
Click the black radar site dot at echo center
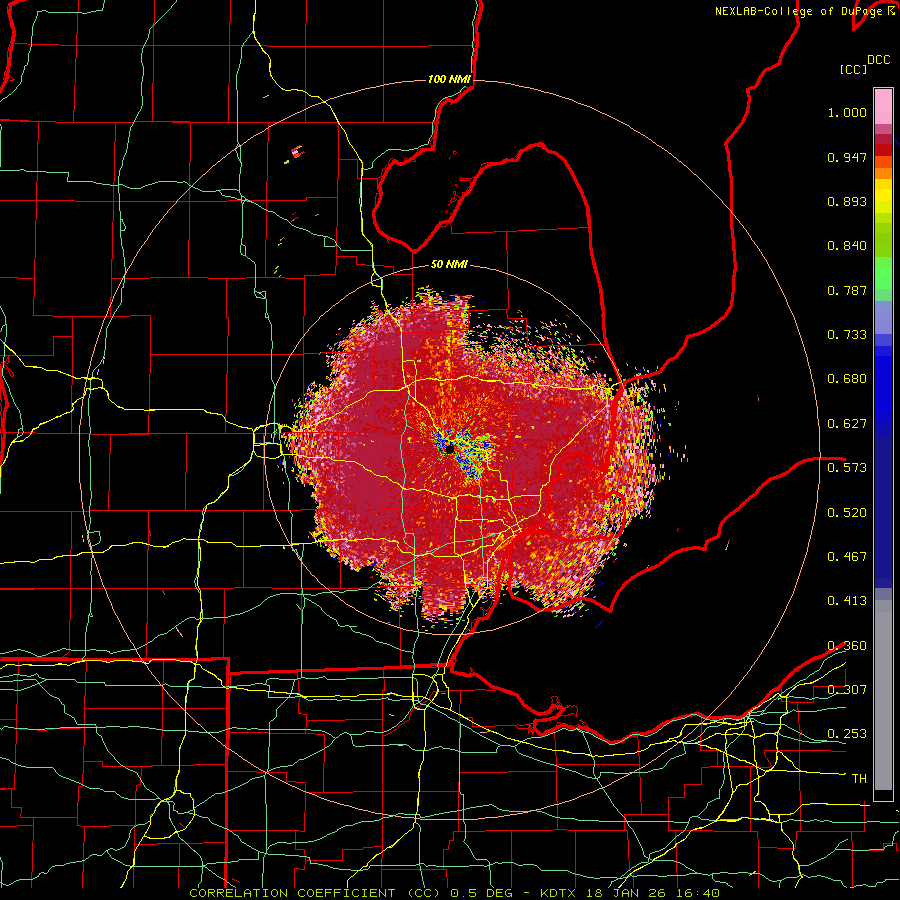pos(449,448)
